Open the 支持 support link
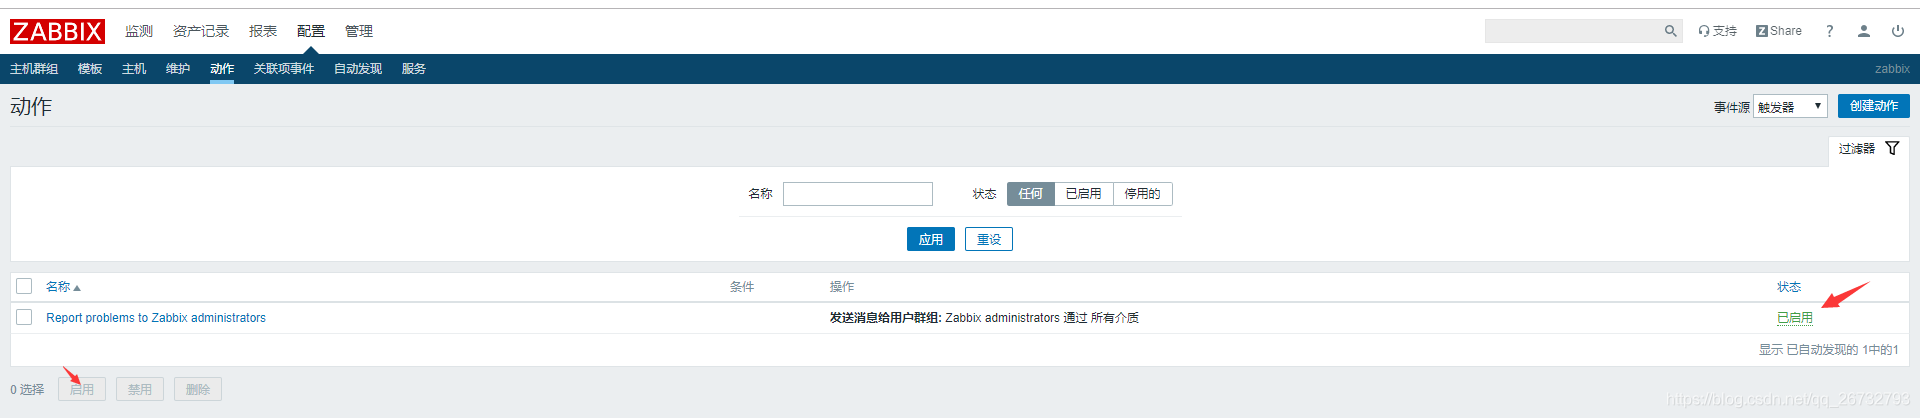The height and width of the screenshot is (418, 1920). [x=1717, y=31]
